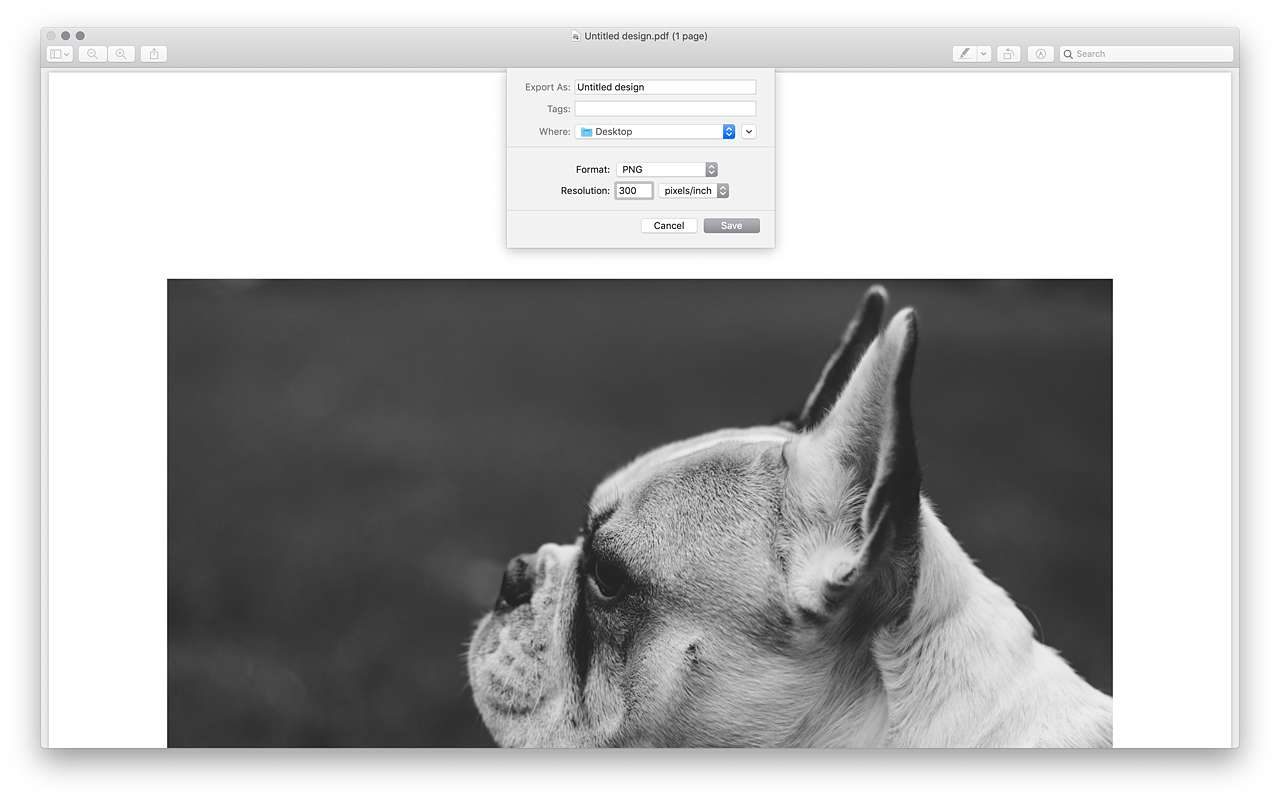Image resolution: width=1280 pixels, height=802 pixels.
Task: Close the Preview window
Action: tap(51, 36)
